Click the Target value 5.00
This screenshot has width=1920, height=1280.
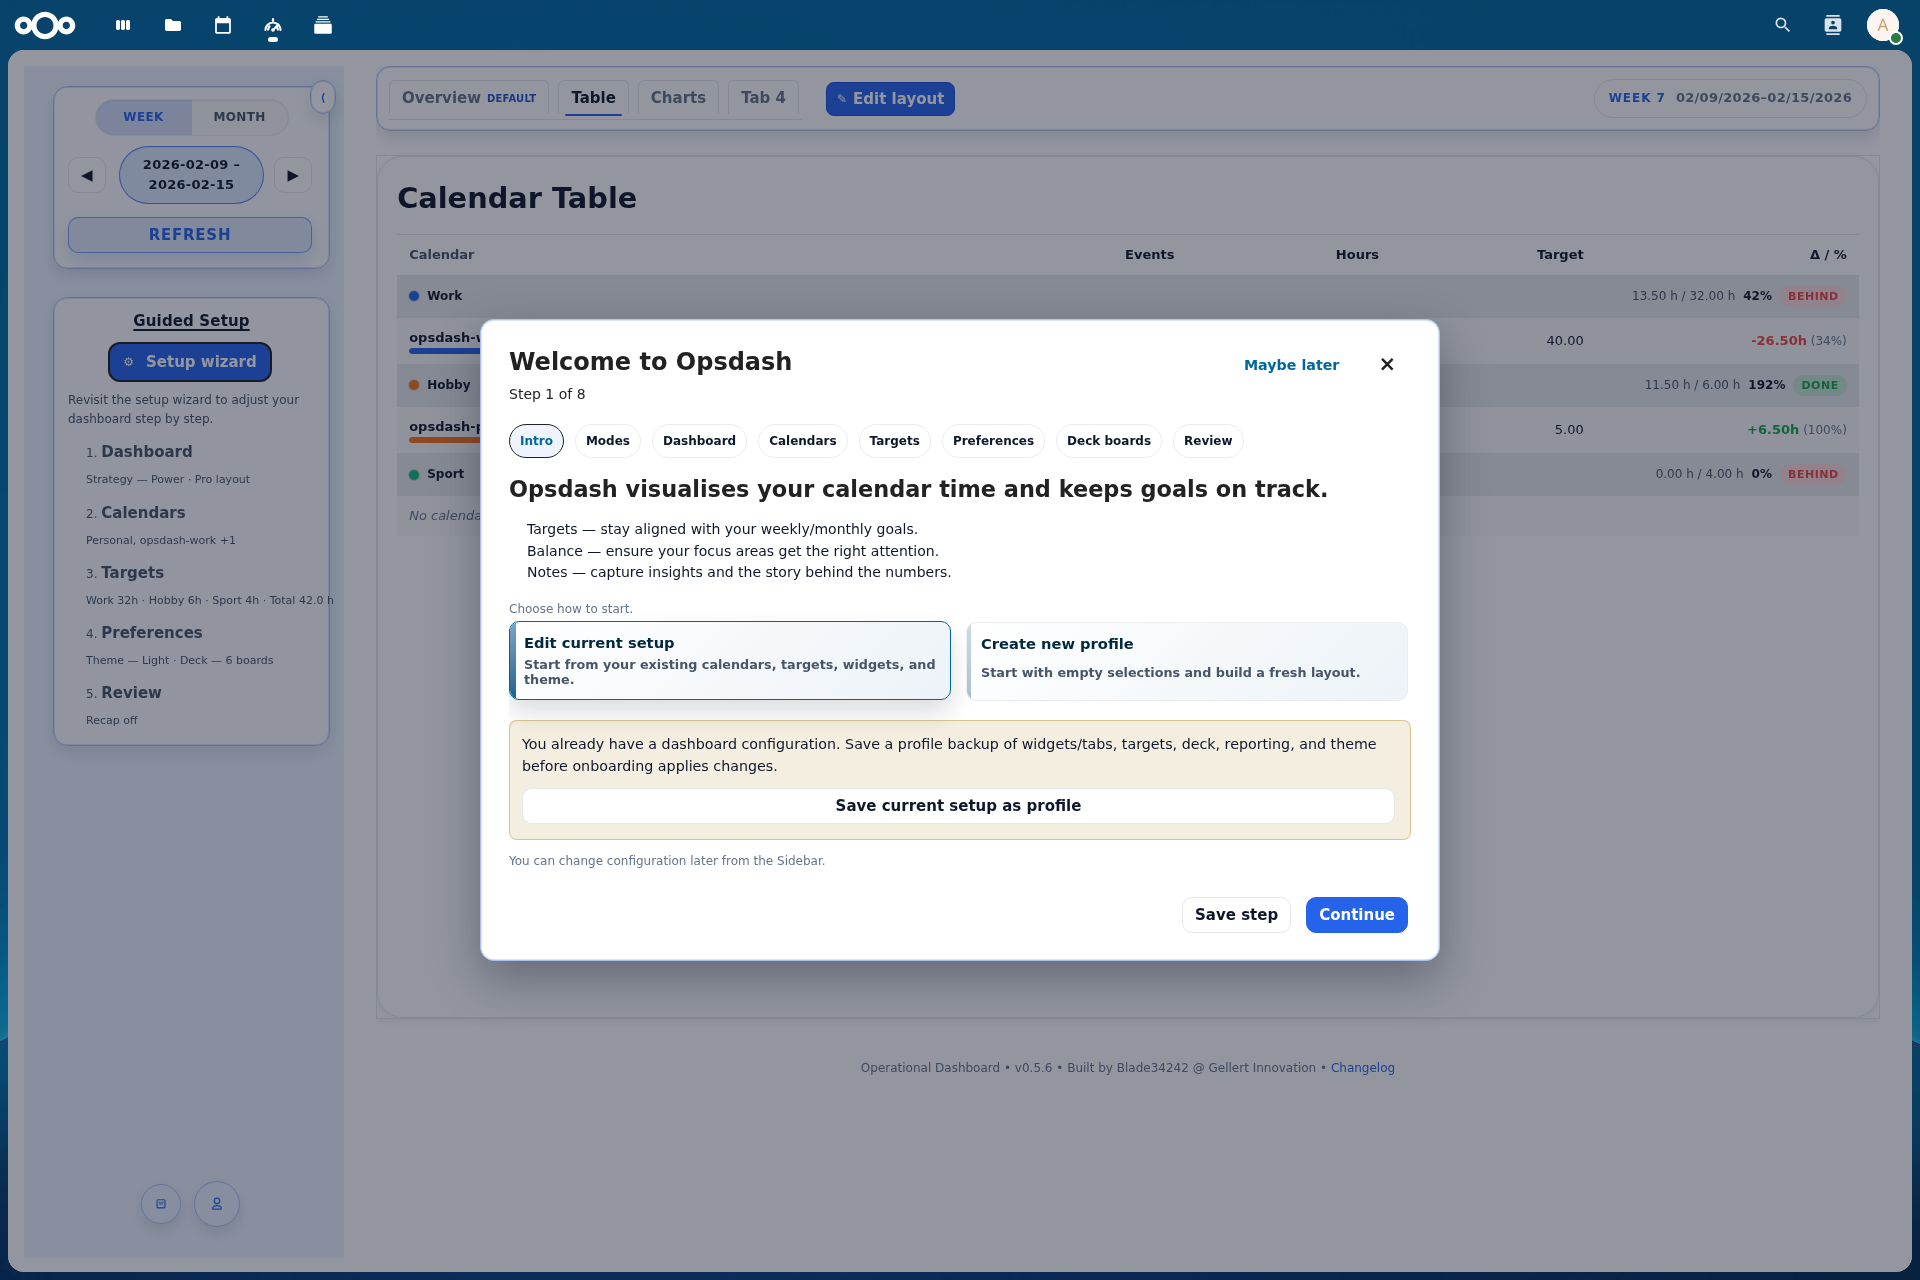1569,430
